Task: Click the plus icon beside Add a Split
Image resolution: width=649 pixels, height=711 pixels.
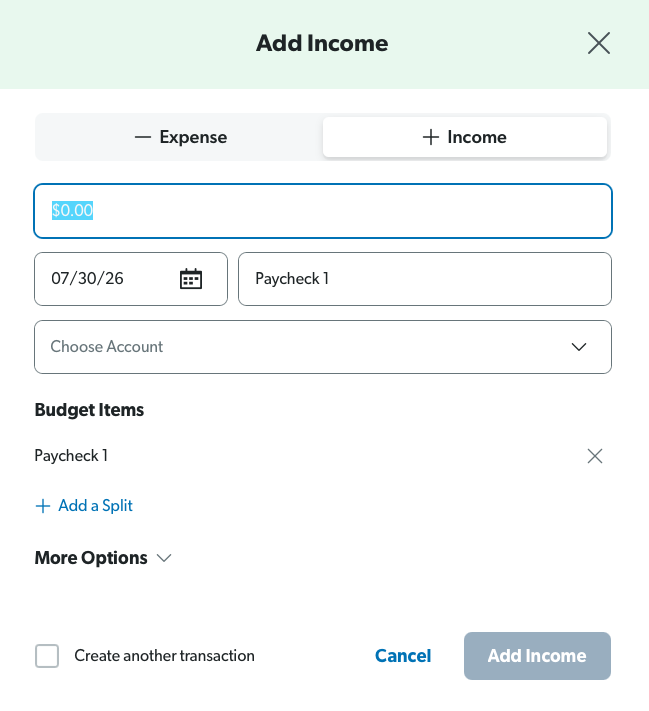Action: 43,506
